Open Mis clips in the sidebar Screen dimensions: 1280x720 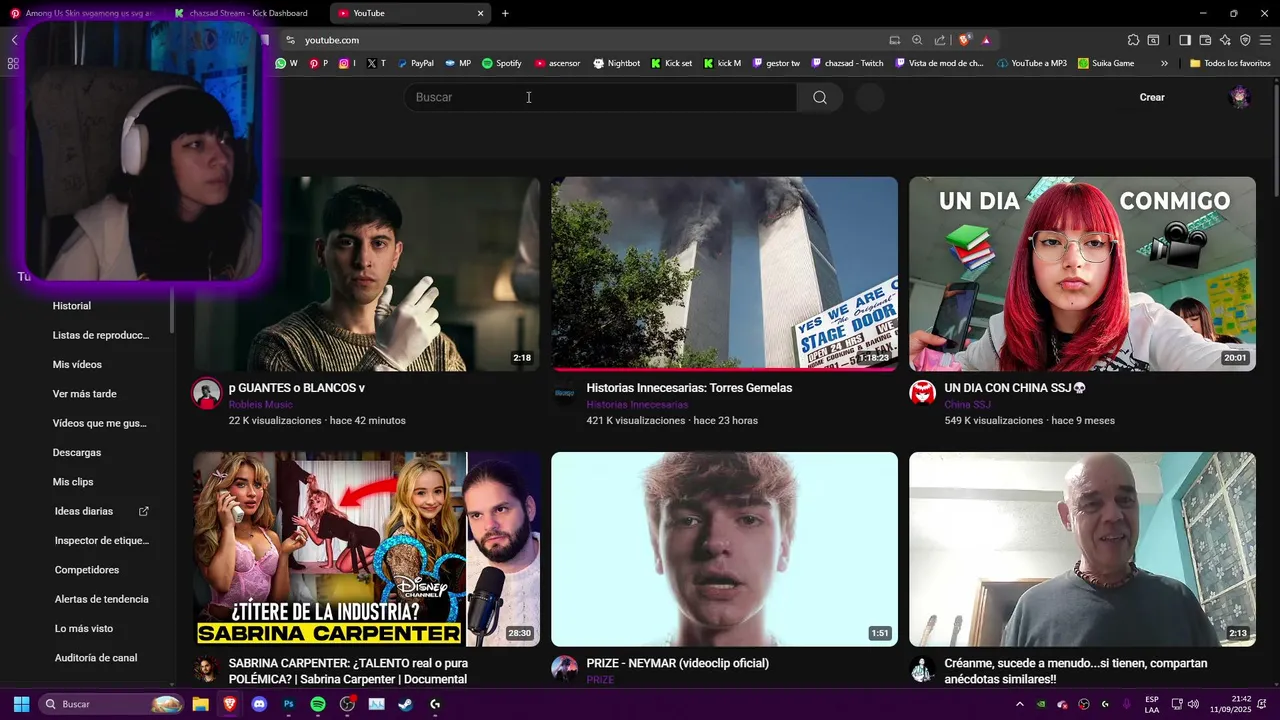click(x=73, y=482)
